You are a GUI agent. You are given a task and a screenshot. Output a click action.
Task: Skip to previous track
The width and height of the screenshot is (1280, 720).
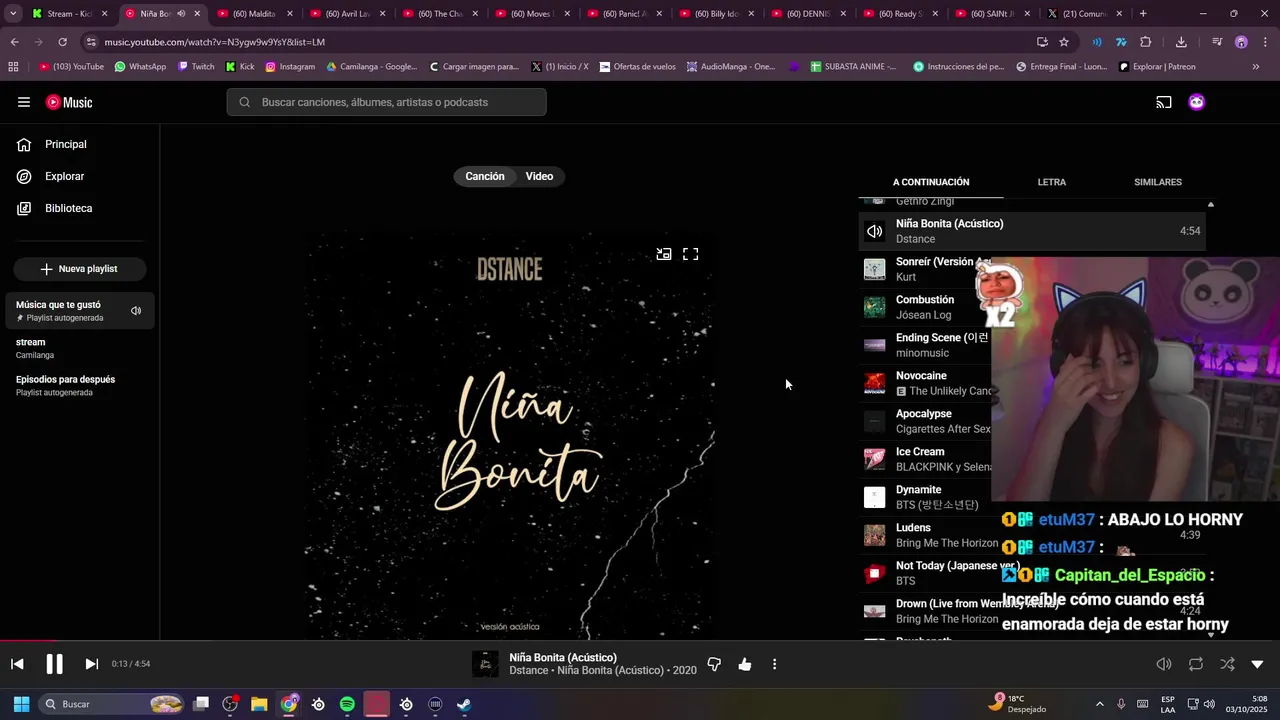(17, 664)
